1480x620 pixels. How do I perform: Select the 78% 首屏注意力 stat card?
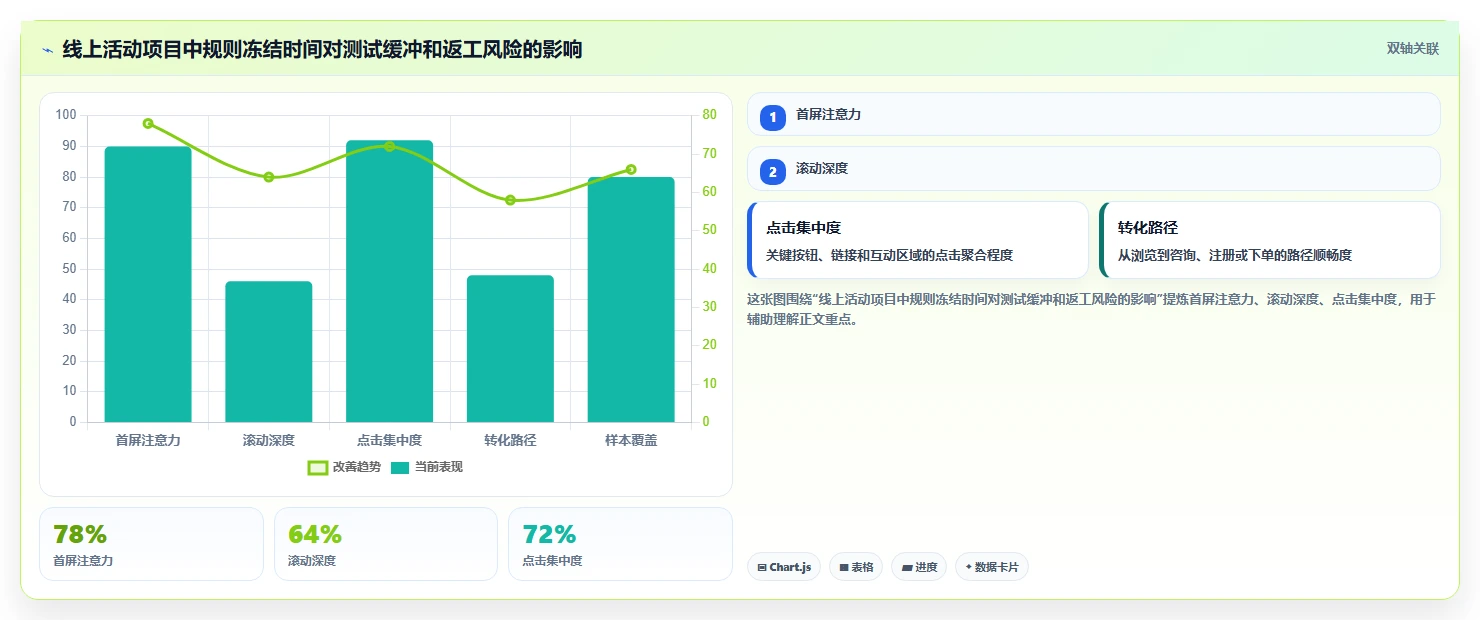152,544
